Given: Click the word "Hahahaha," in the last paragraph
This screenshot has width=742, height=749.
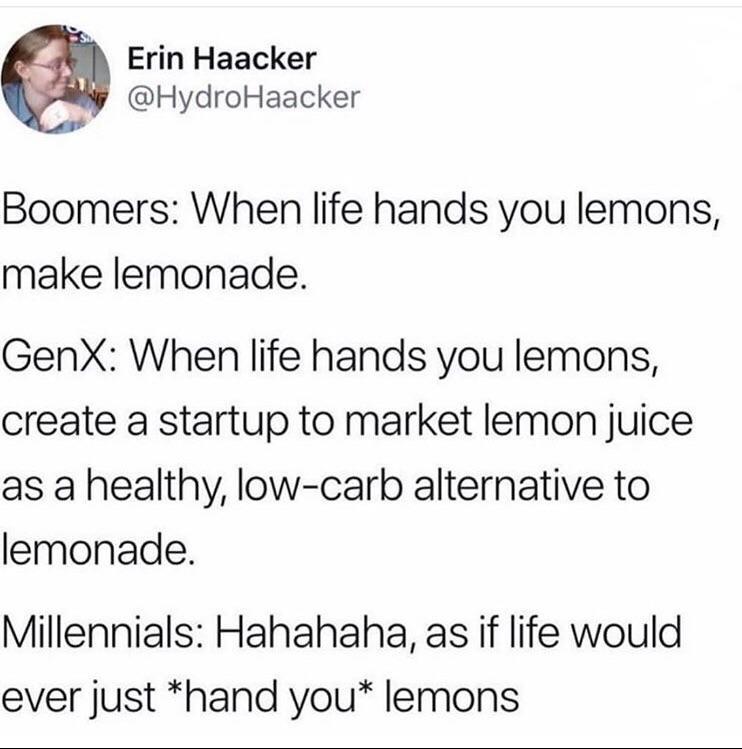Looking at the screenshot, I should tap(316, 632).
